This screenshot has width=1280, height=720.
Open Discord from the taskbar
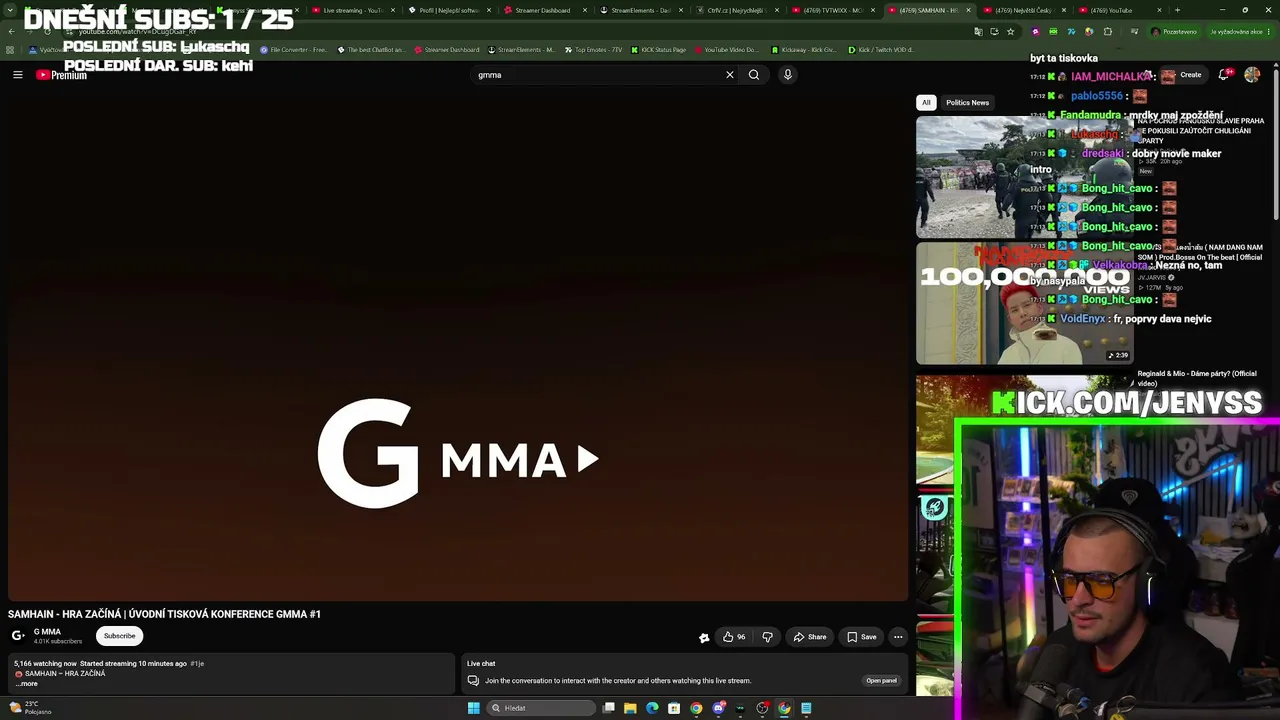pos(718,708)
